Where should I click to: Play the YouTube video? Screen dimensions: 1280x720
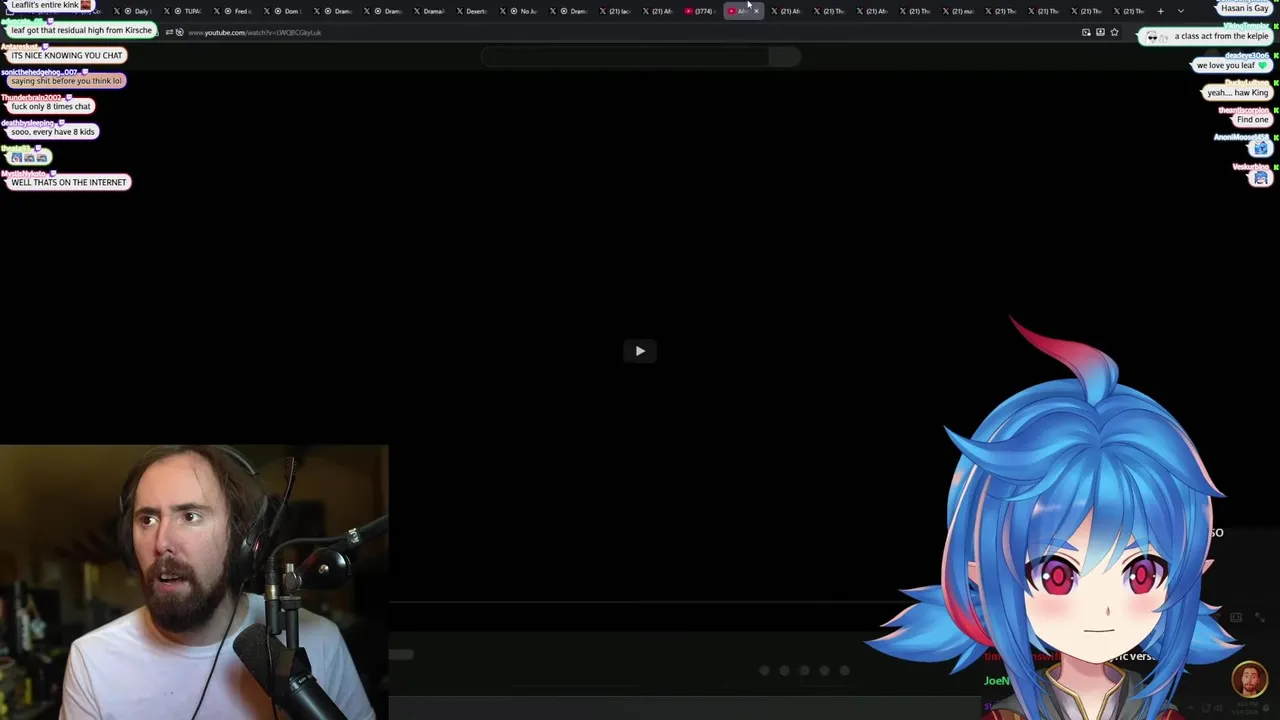(640, 351)
